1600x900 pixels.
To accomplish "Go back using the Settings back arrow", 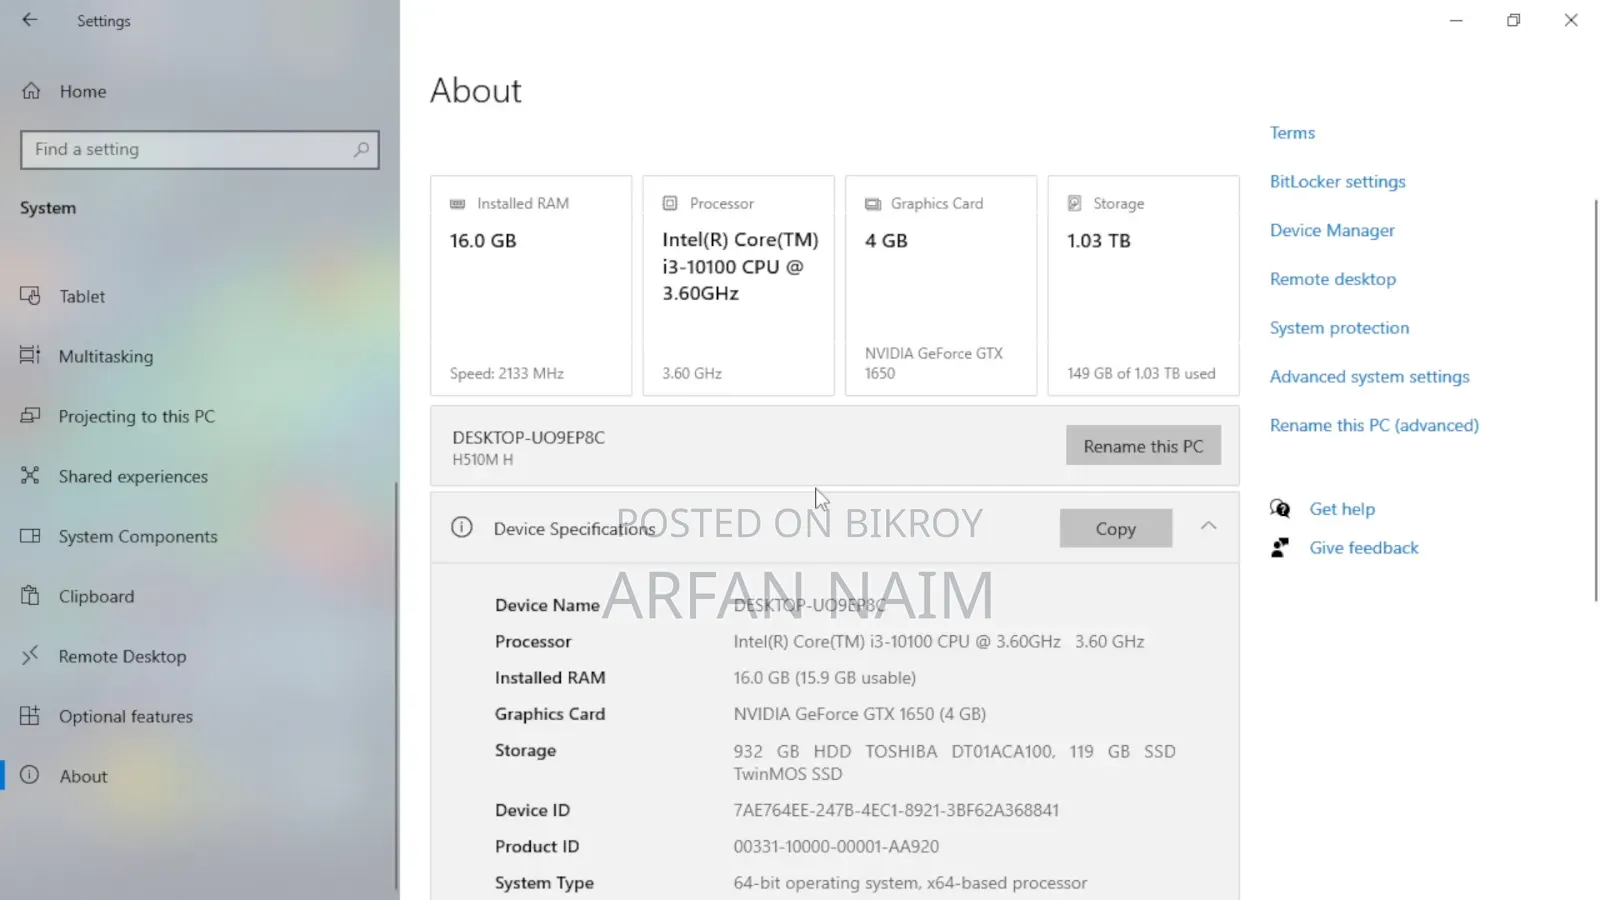I will point(30,20).
